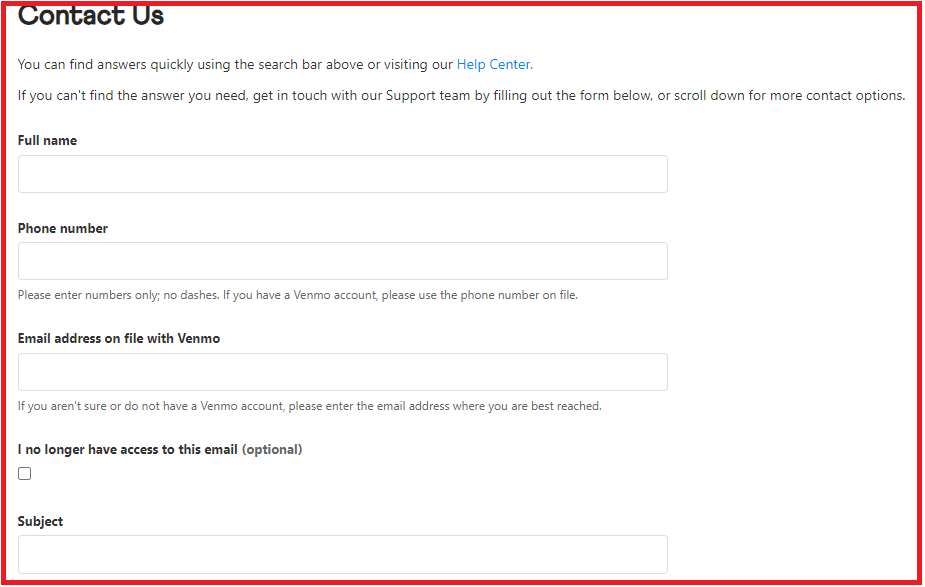Click the paragraph about contacting the Support team
Viewport: 925px width, 587px height.
461,96
